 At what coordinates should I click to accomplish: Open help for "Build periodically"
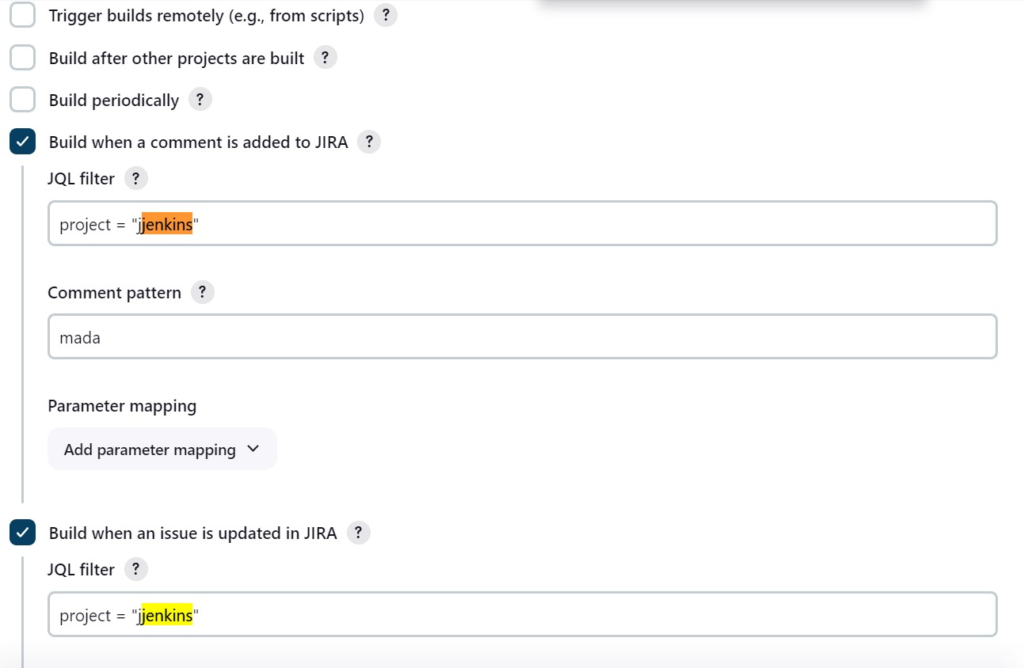point(199,99)
